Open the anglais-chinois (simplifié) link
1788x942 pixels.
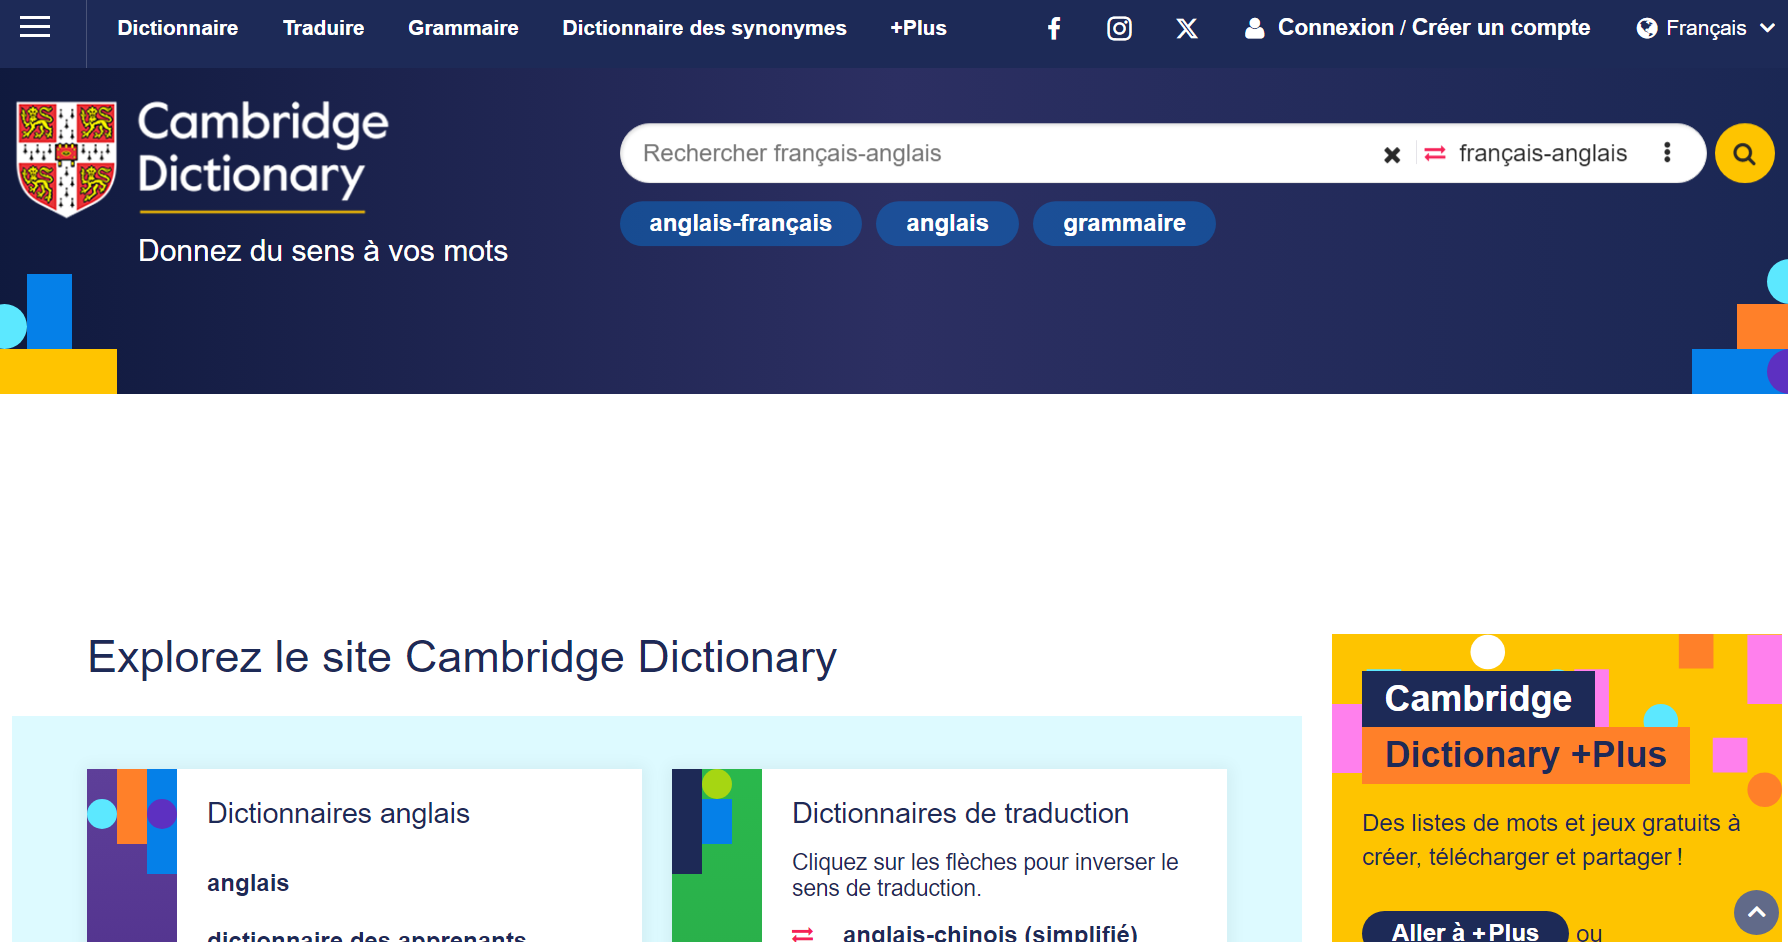tap(990, 933)
